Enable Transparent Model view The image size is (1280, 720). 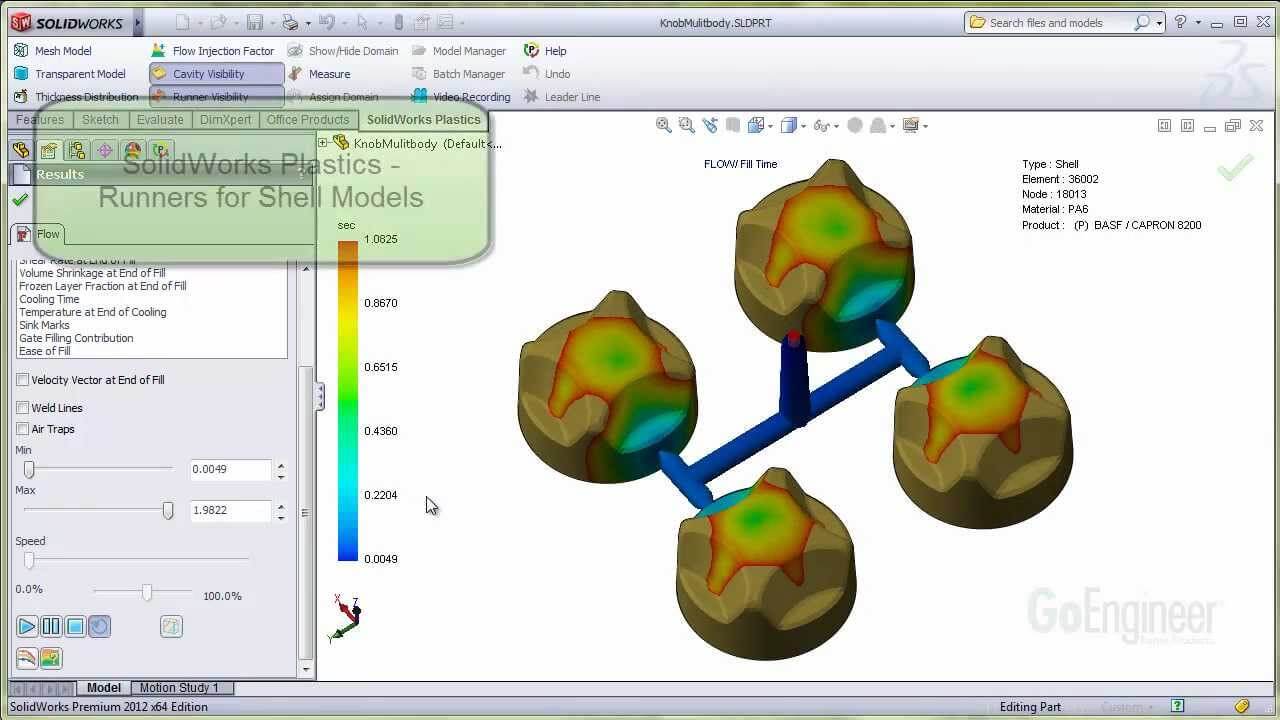pos(69,74)
